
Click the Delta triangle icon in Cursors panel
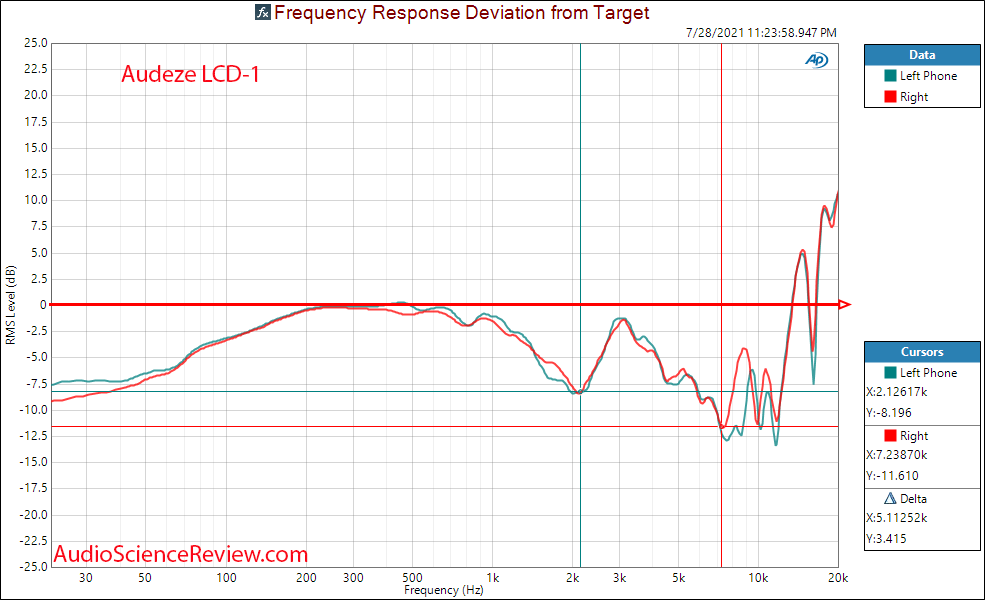click(x=890, y=498)
